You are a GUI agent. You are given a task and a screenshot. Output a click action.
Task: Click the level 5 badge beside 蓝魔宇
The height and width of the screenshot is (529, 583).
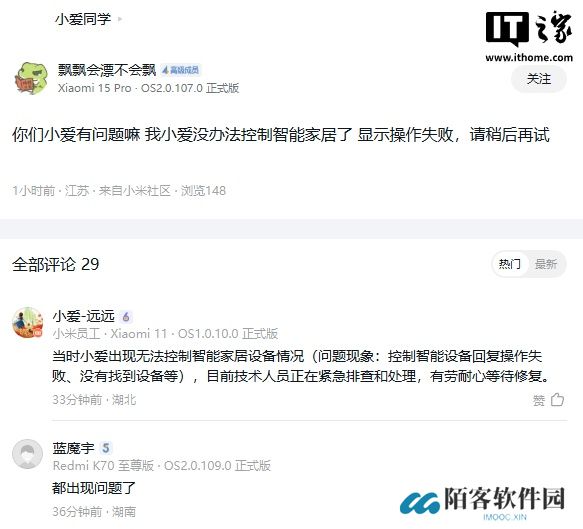click(106, 448)
